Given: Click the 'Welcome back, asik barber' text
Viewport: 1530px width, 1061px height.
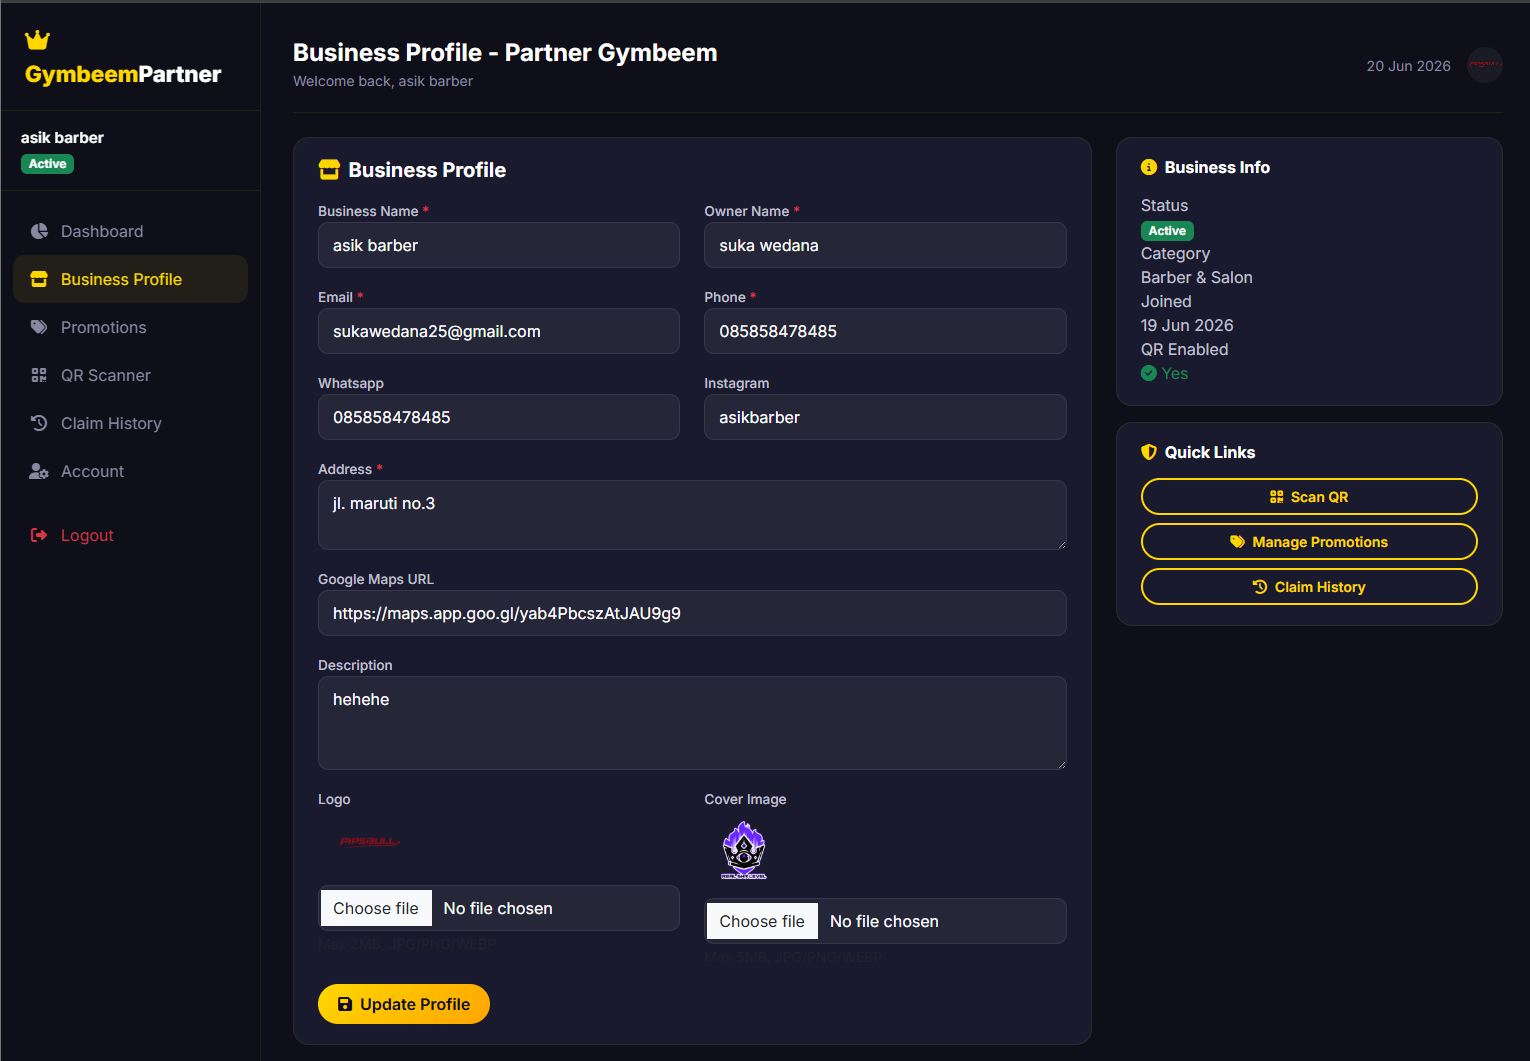Looking at the screenshot, I should click(383, 81).
